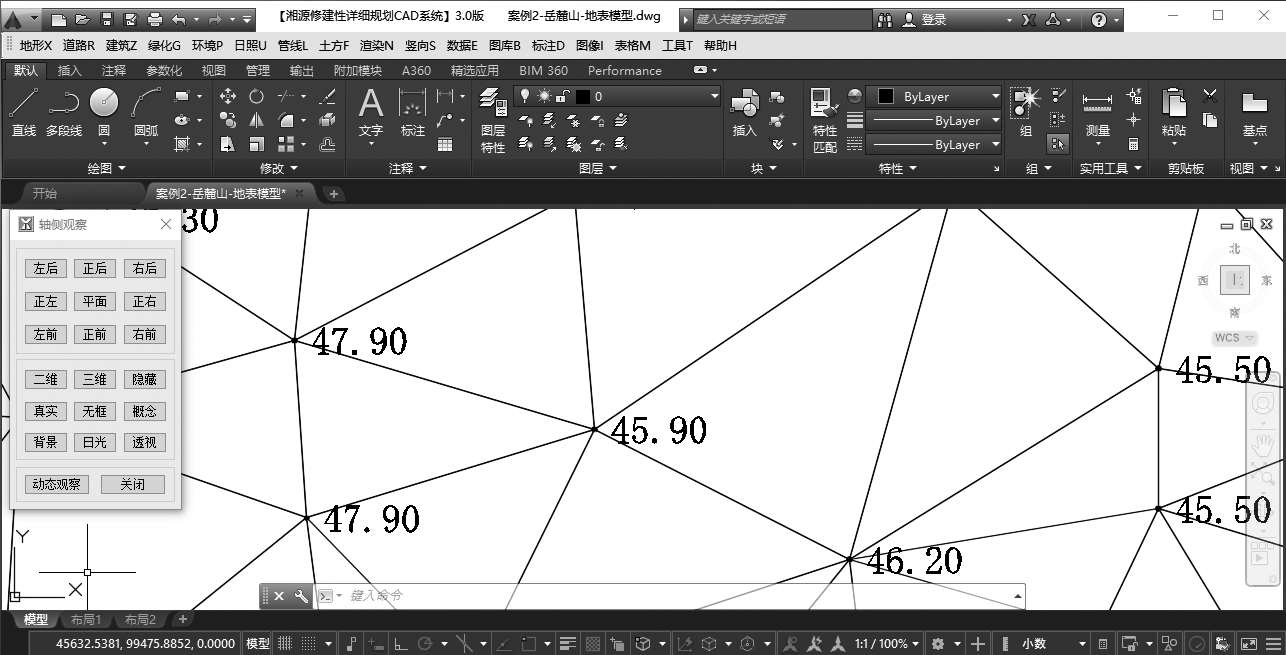Viewport: 1286px width, 655px height.
Task: Select the Arc (圆弧) tool
Action: pos(146,112)
